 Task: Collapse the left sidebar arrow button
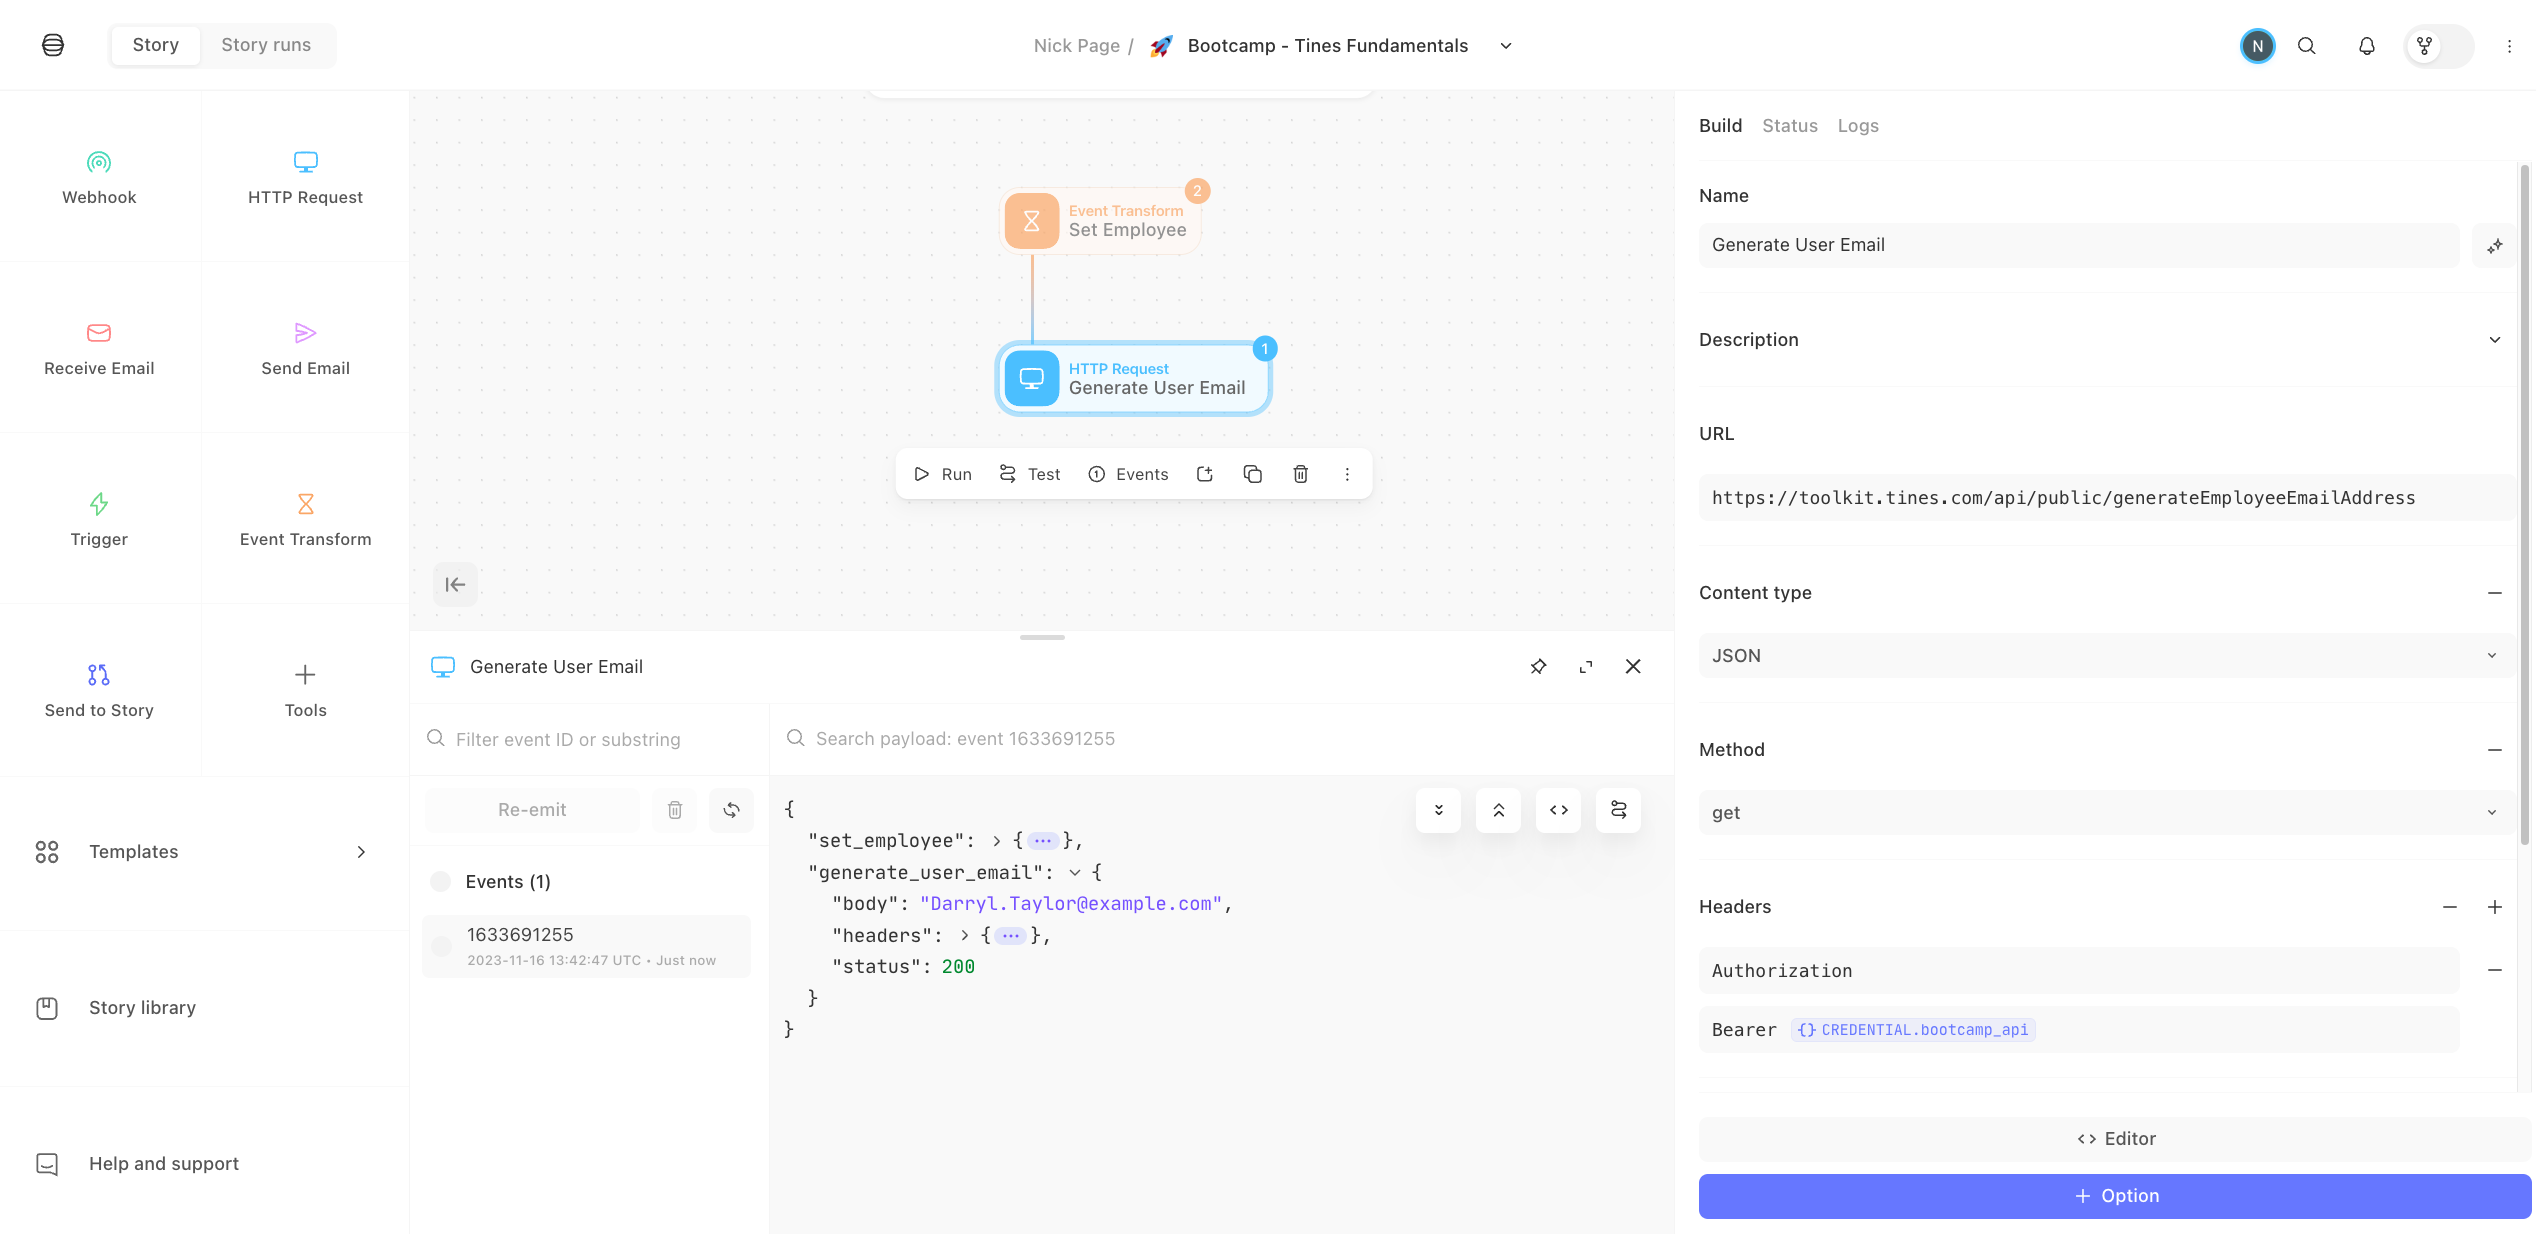pyautogui.click(x=455, y=585)
